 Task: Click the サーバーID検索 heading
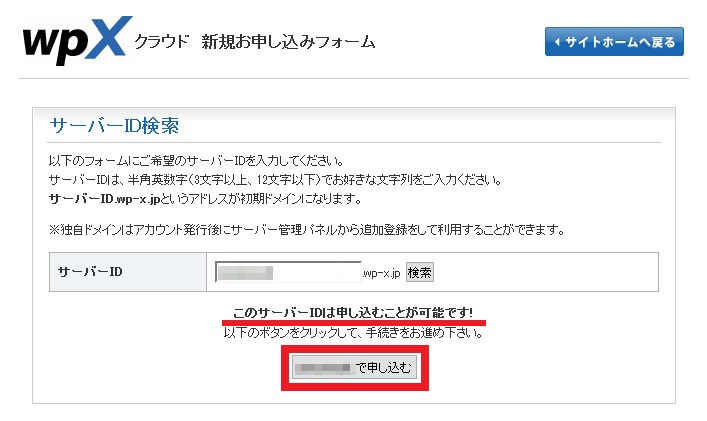coord(114,126)
